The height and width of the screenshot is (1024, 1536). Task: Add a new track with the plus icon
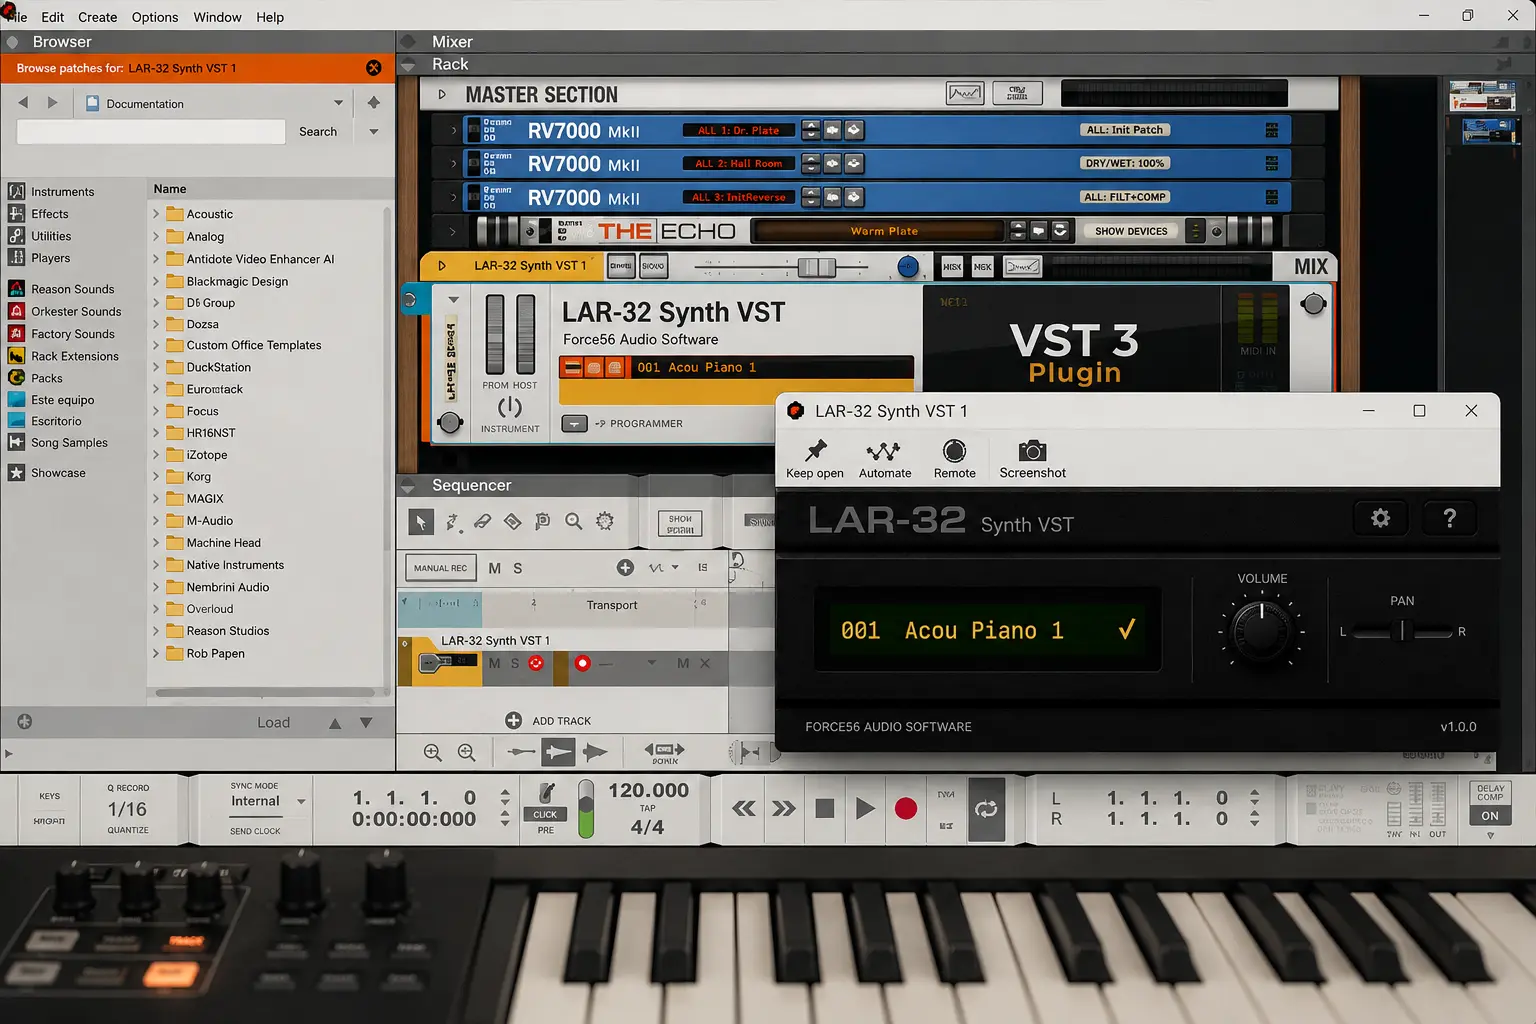pos(514,720)
